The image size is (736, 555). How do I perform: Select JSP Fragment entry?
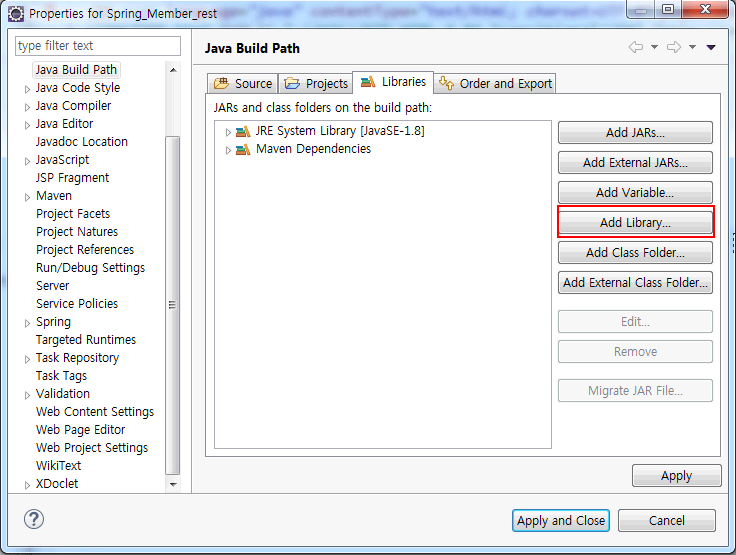tap(72, 178)
